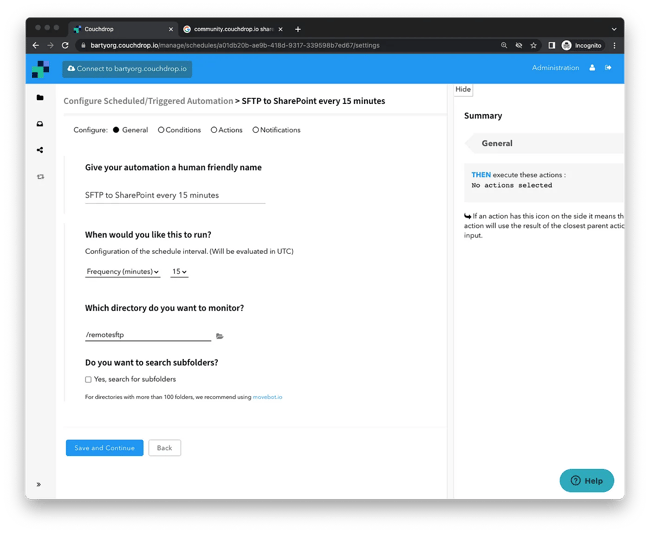Viewport: 650px width, 533px height.
Task: Reload the page
Action: point(65,45)
